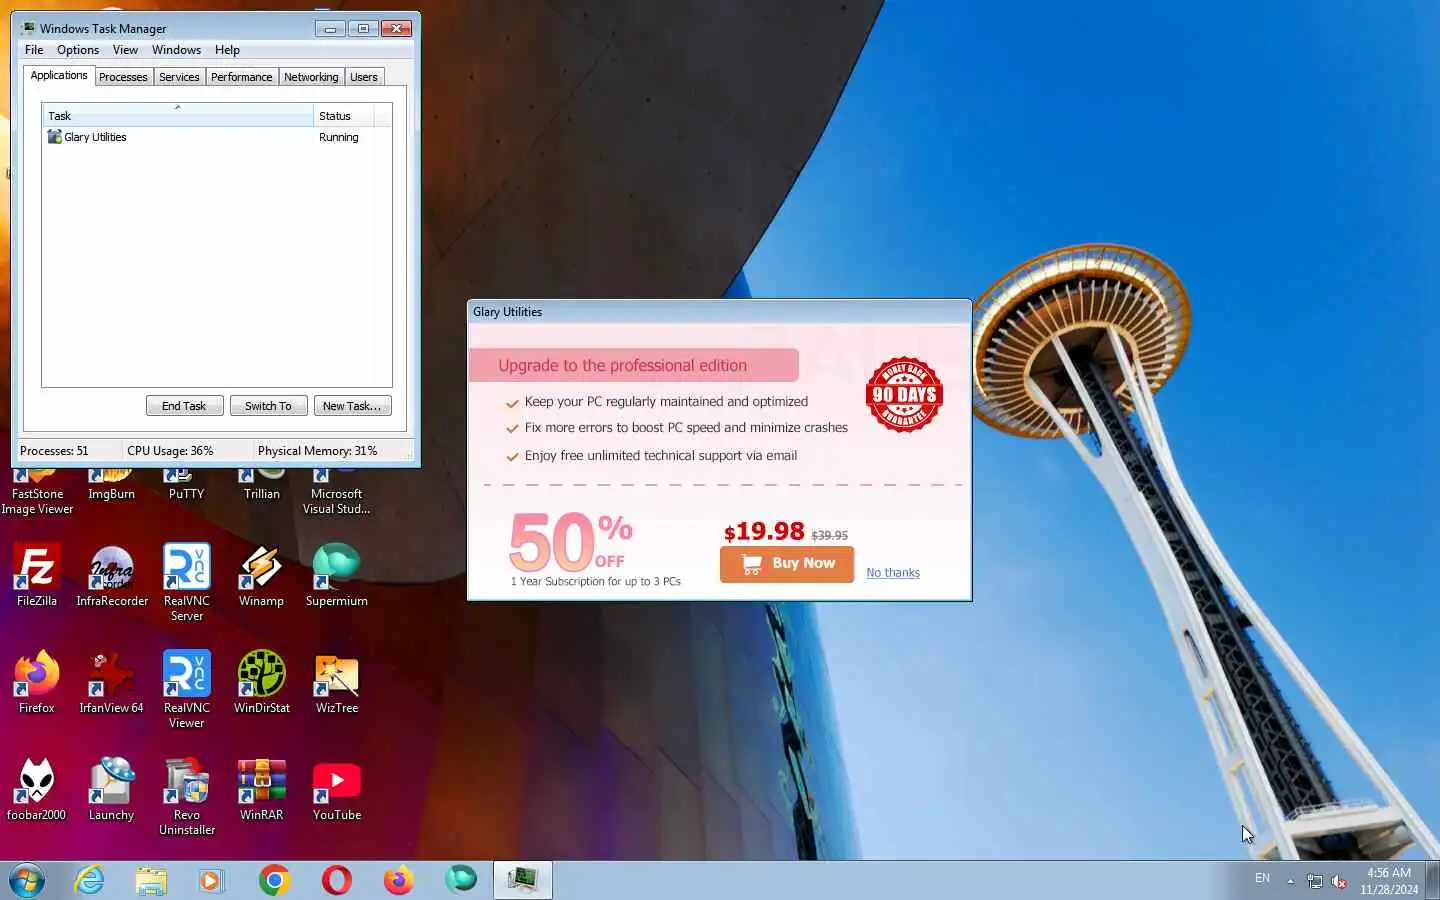Click the No thanks link
Screen dimensions: 1440x900
pyautogui.click(x=893, y=573)
